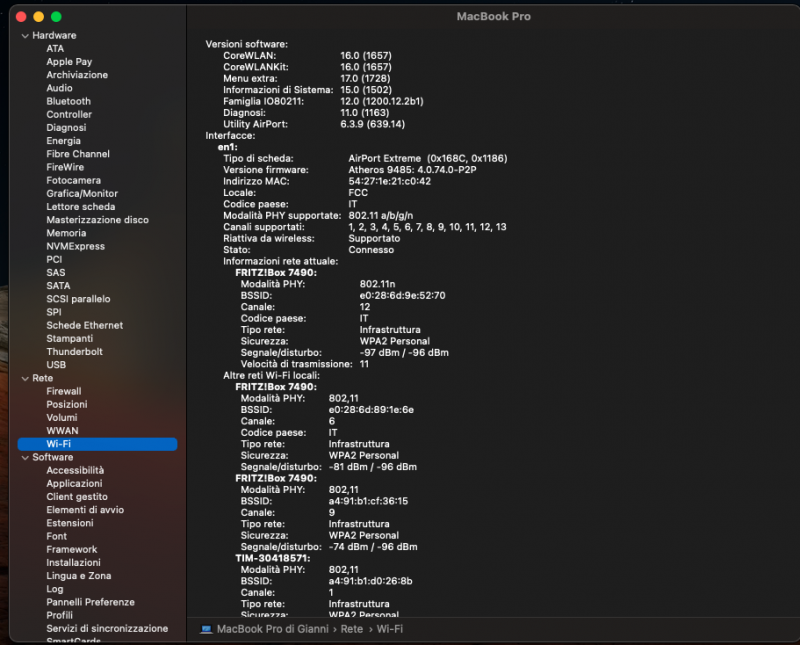Open SCSI parallelo entry
The image size is (800, 645).
[x=78, y=299]
